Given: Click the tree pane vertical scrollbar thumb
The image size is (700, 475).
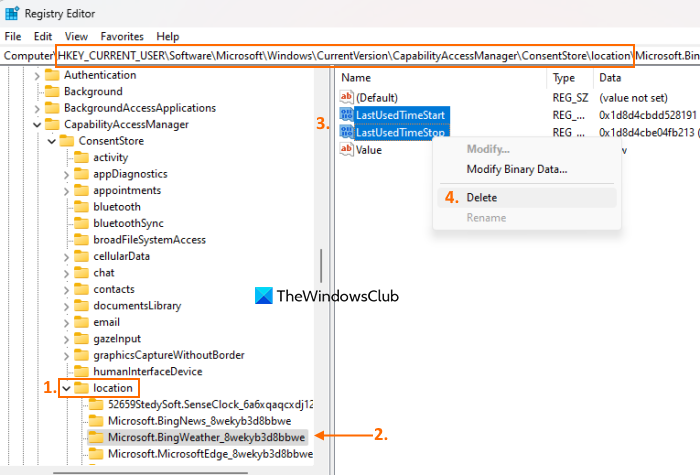Looking at the screenshot, I should [321, 266].
